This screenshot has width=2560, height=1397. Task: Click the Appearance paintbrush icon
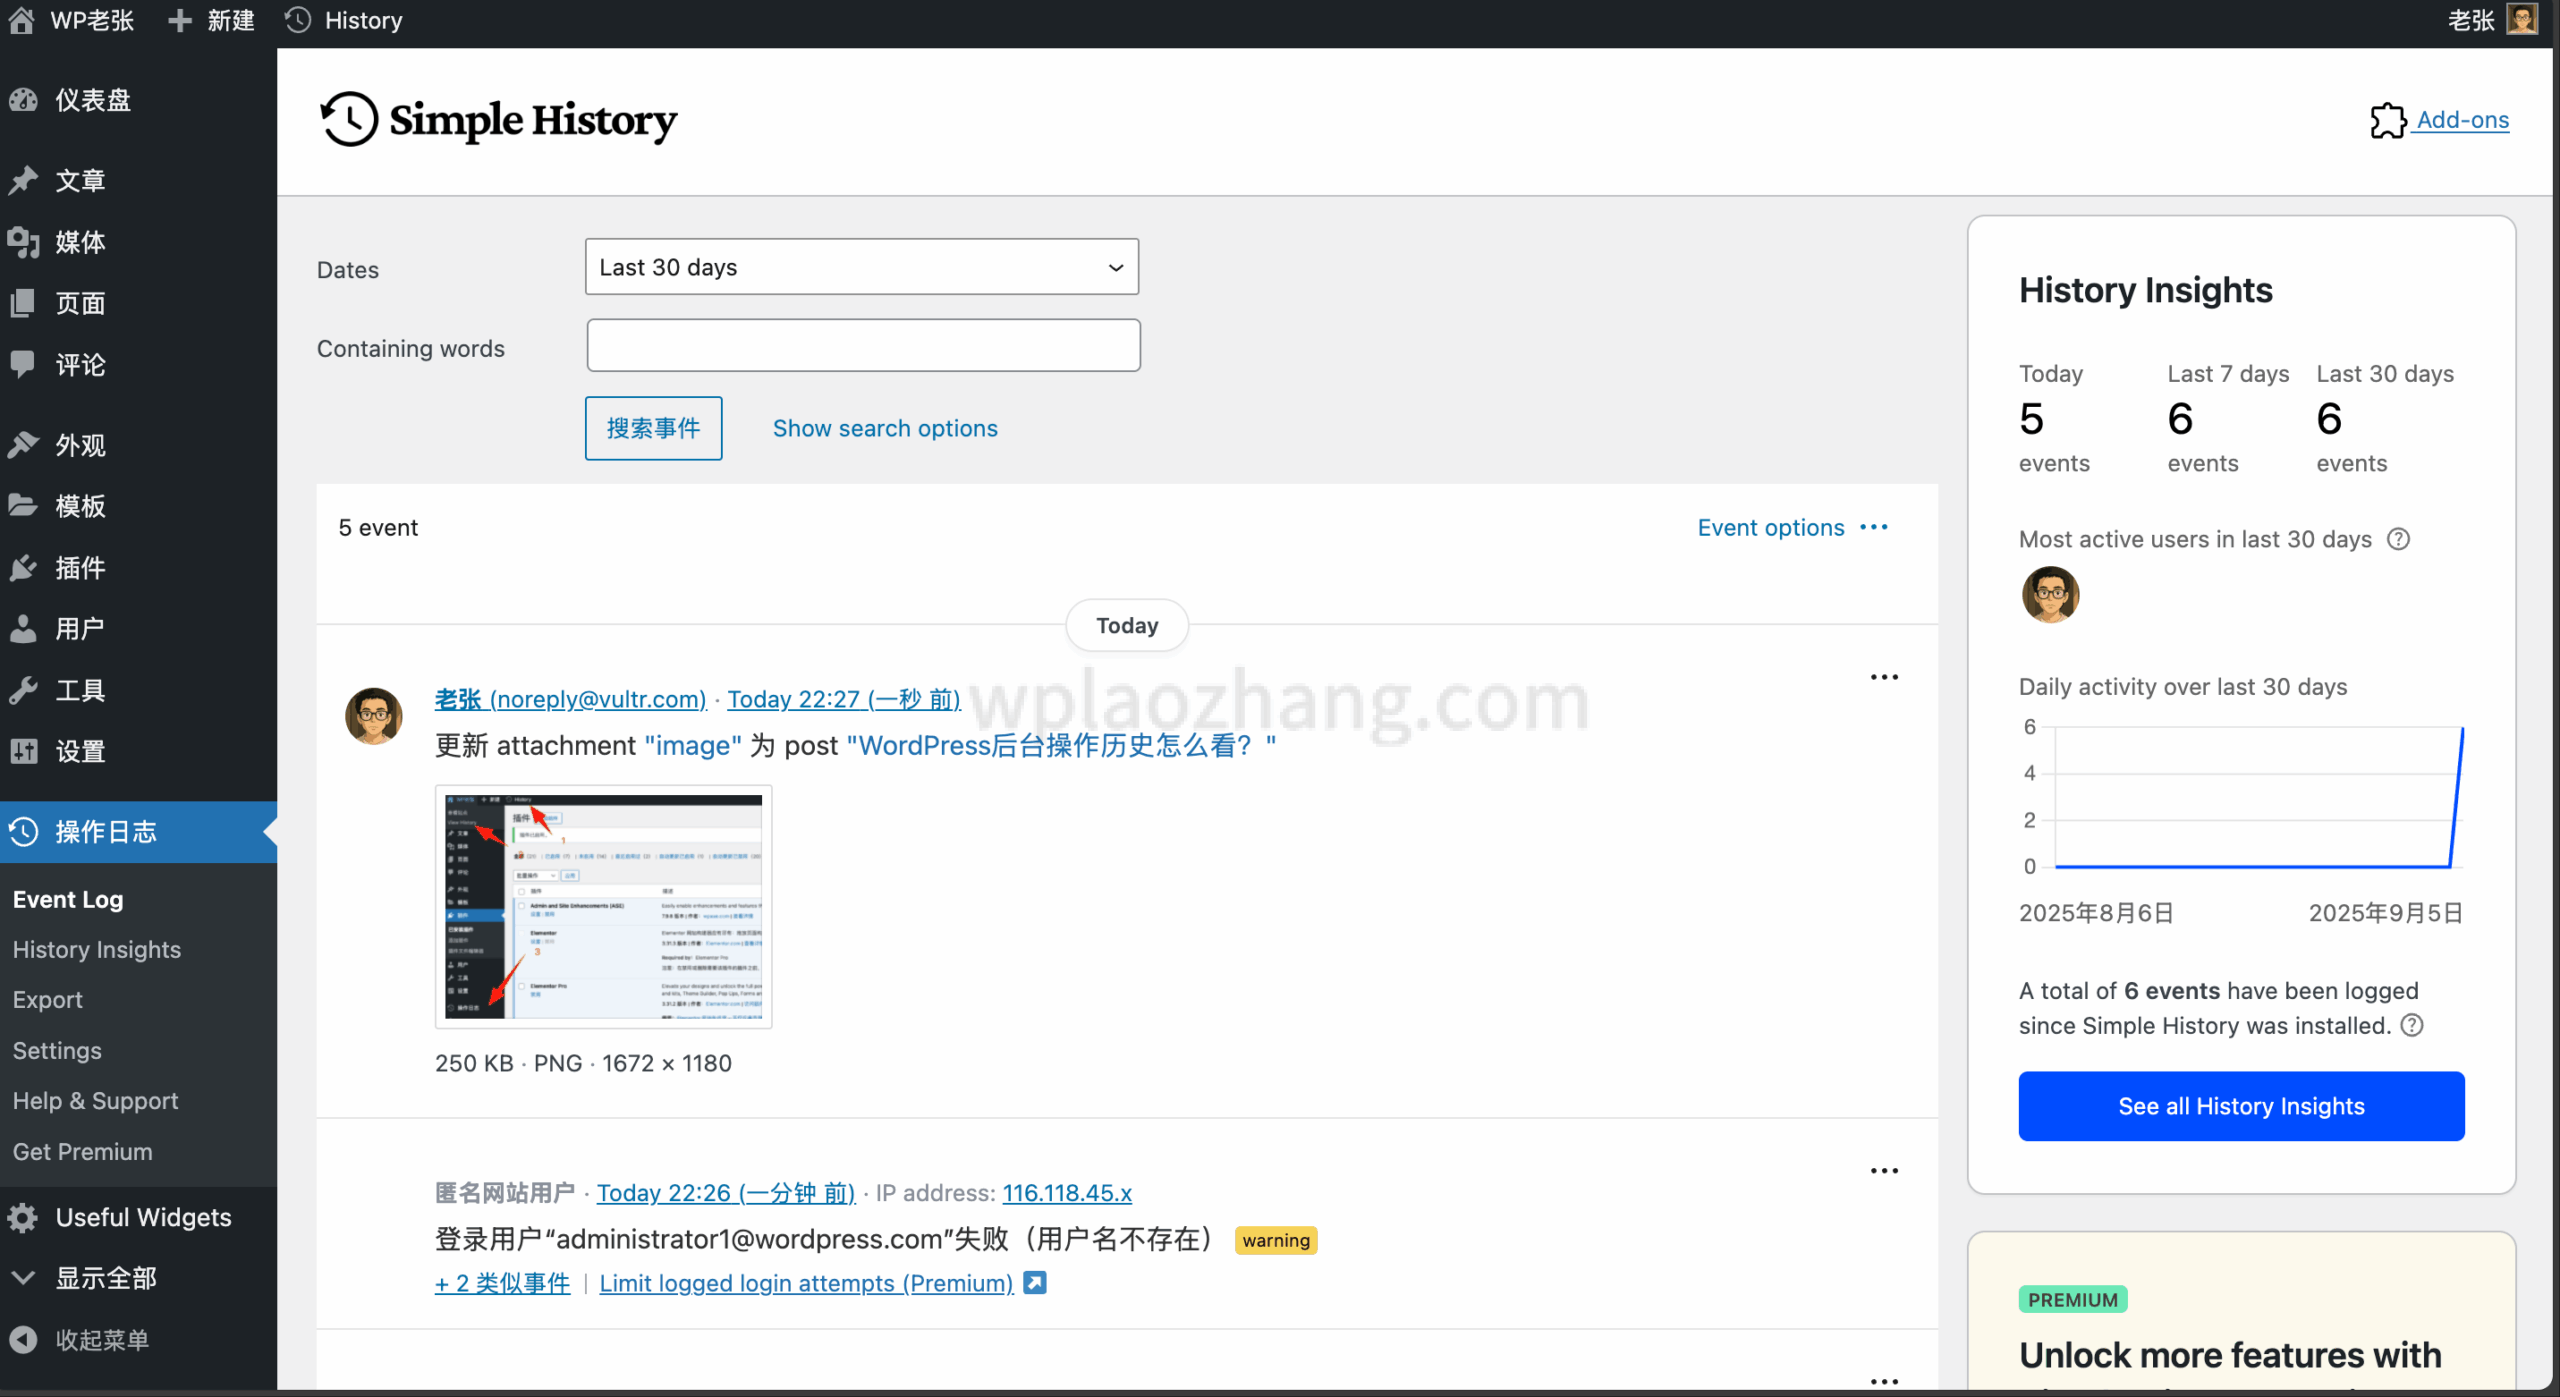tap(23, 445)
